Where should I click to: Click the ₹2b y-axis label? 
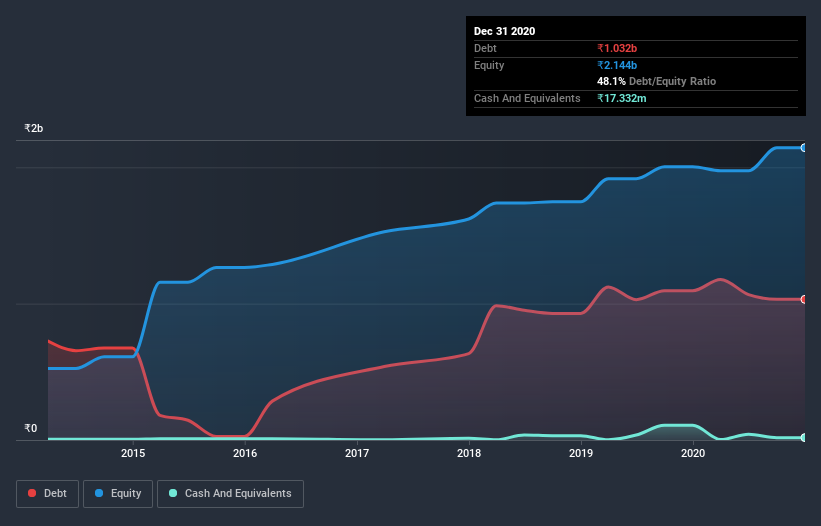(x=34, y=128)
